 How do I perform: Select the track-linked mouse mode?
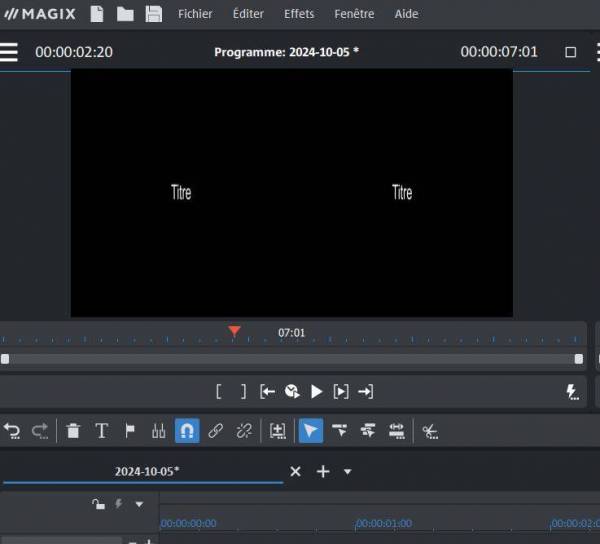pos(339,431)
